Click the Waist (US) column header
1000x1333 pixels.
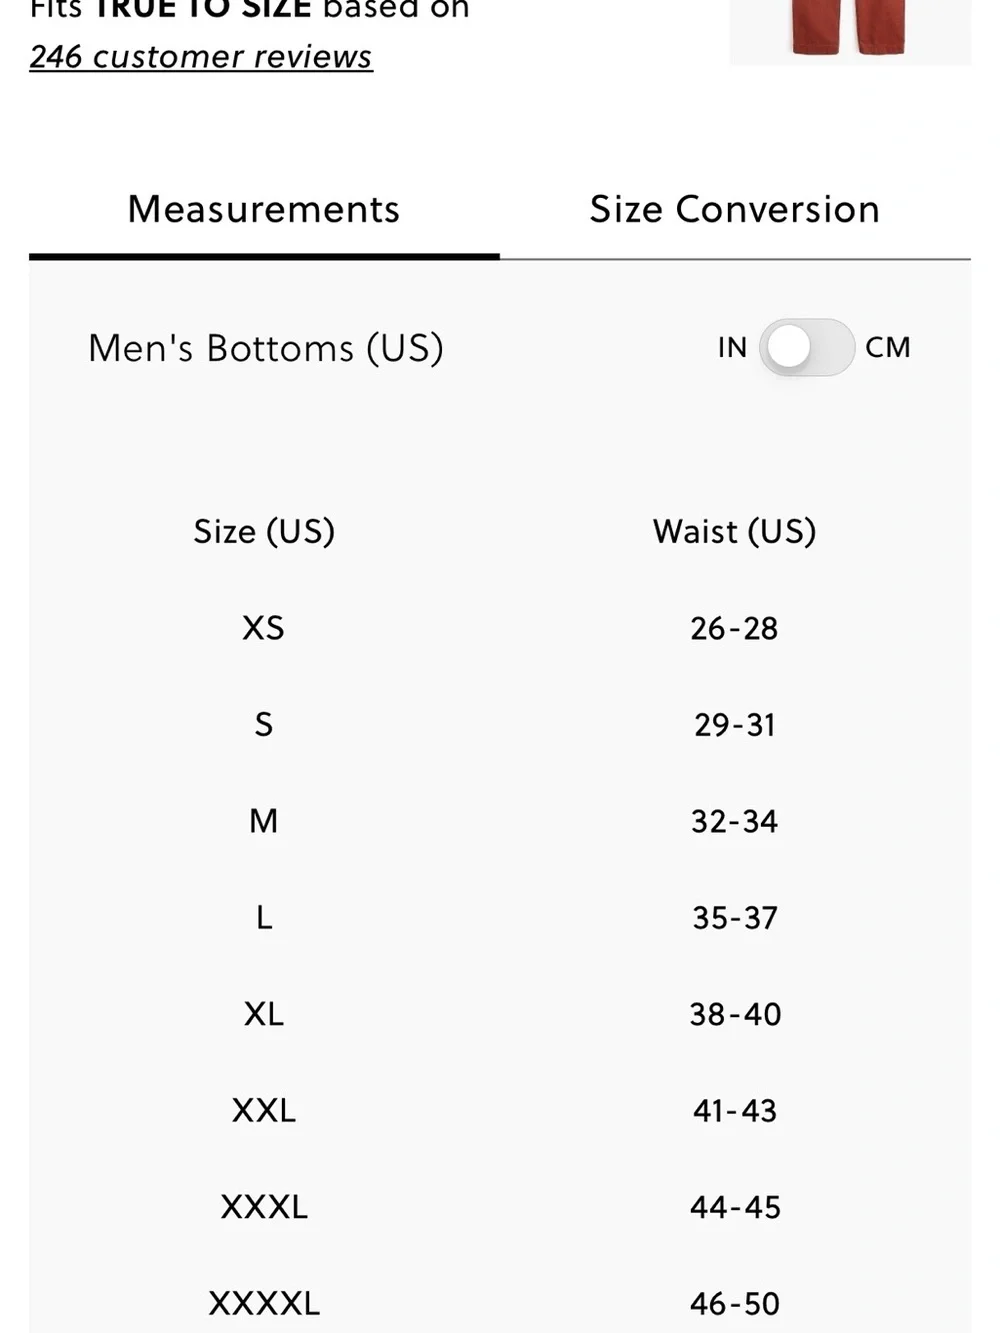pyautogui.click(x=735, y=531)
